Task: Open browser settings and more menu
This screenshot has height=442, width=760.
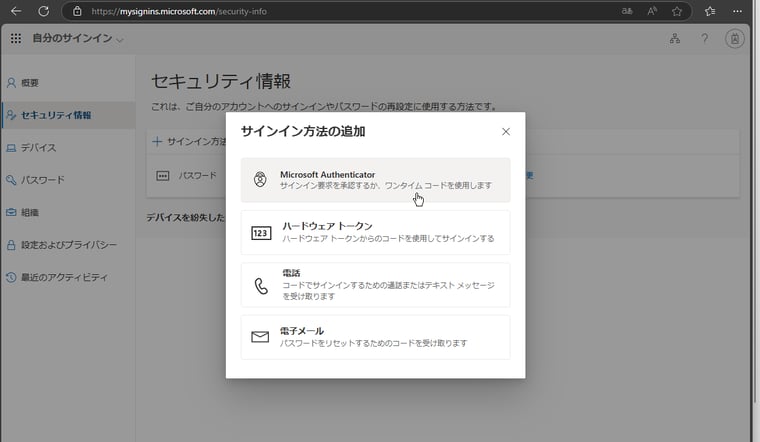Action: tap(737, 11)
